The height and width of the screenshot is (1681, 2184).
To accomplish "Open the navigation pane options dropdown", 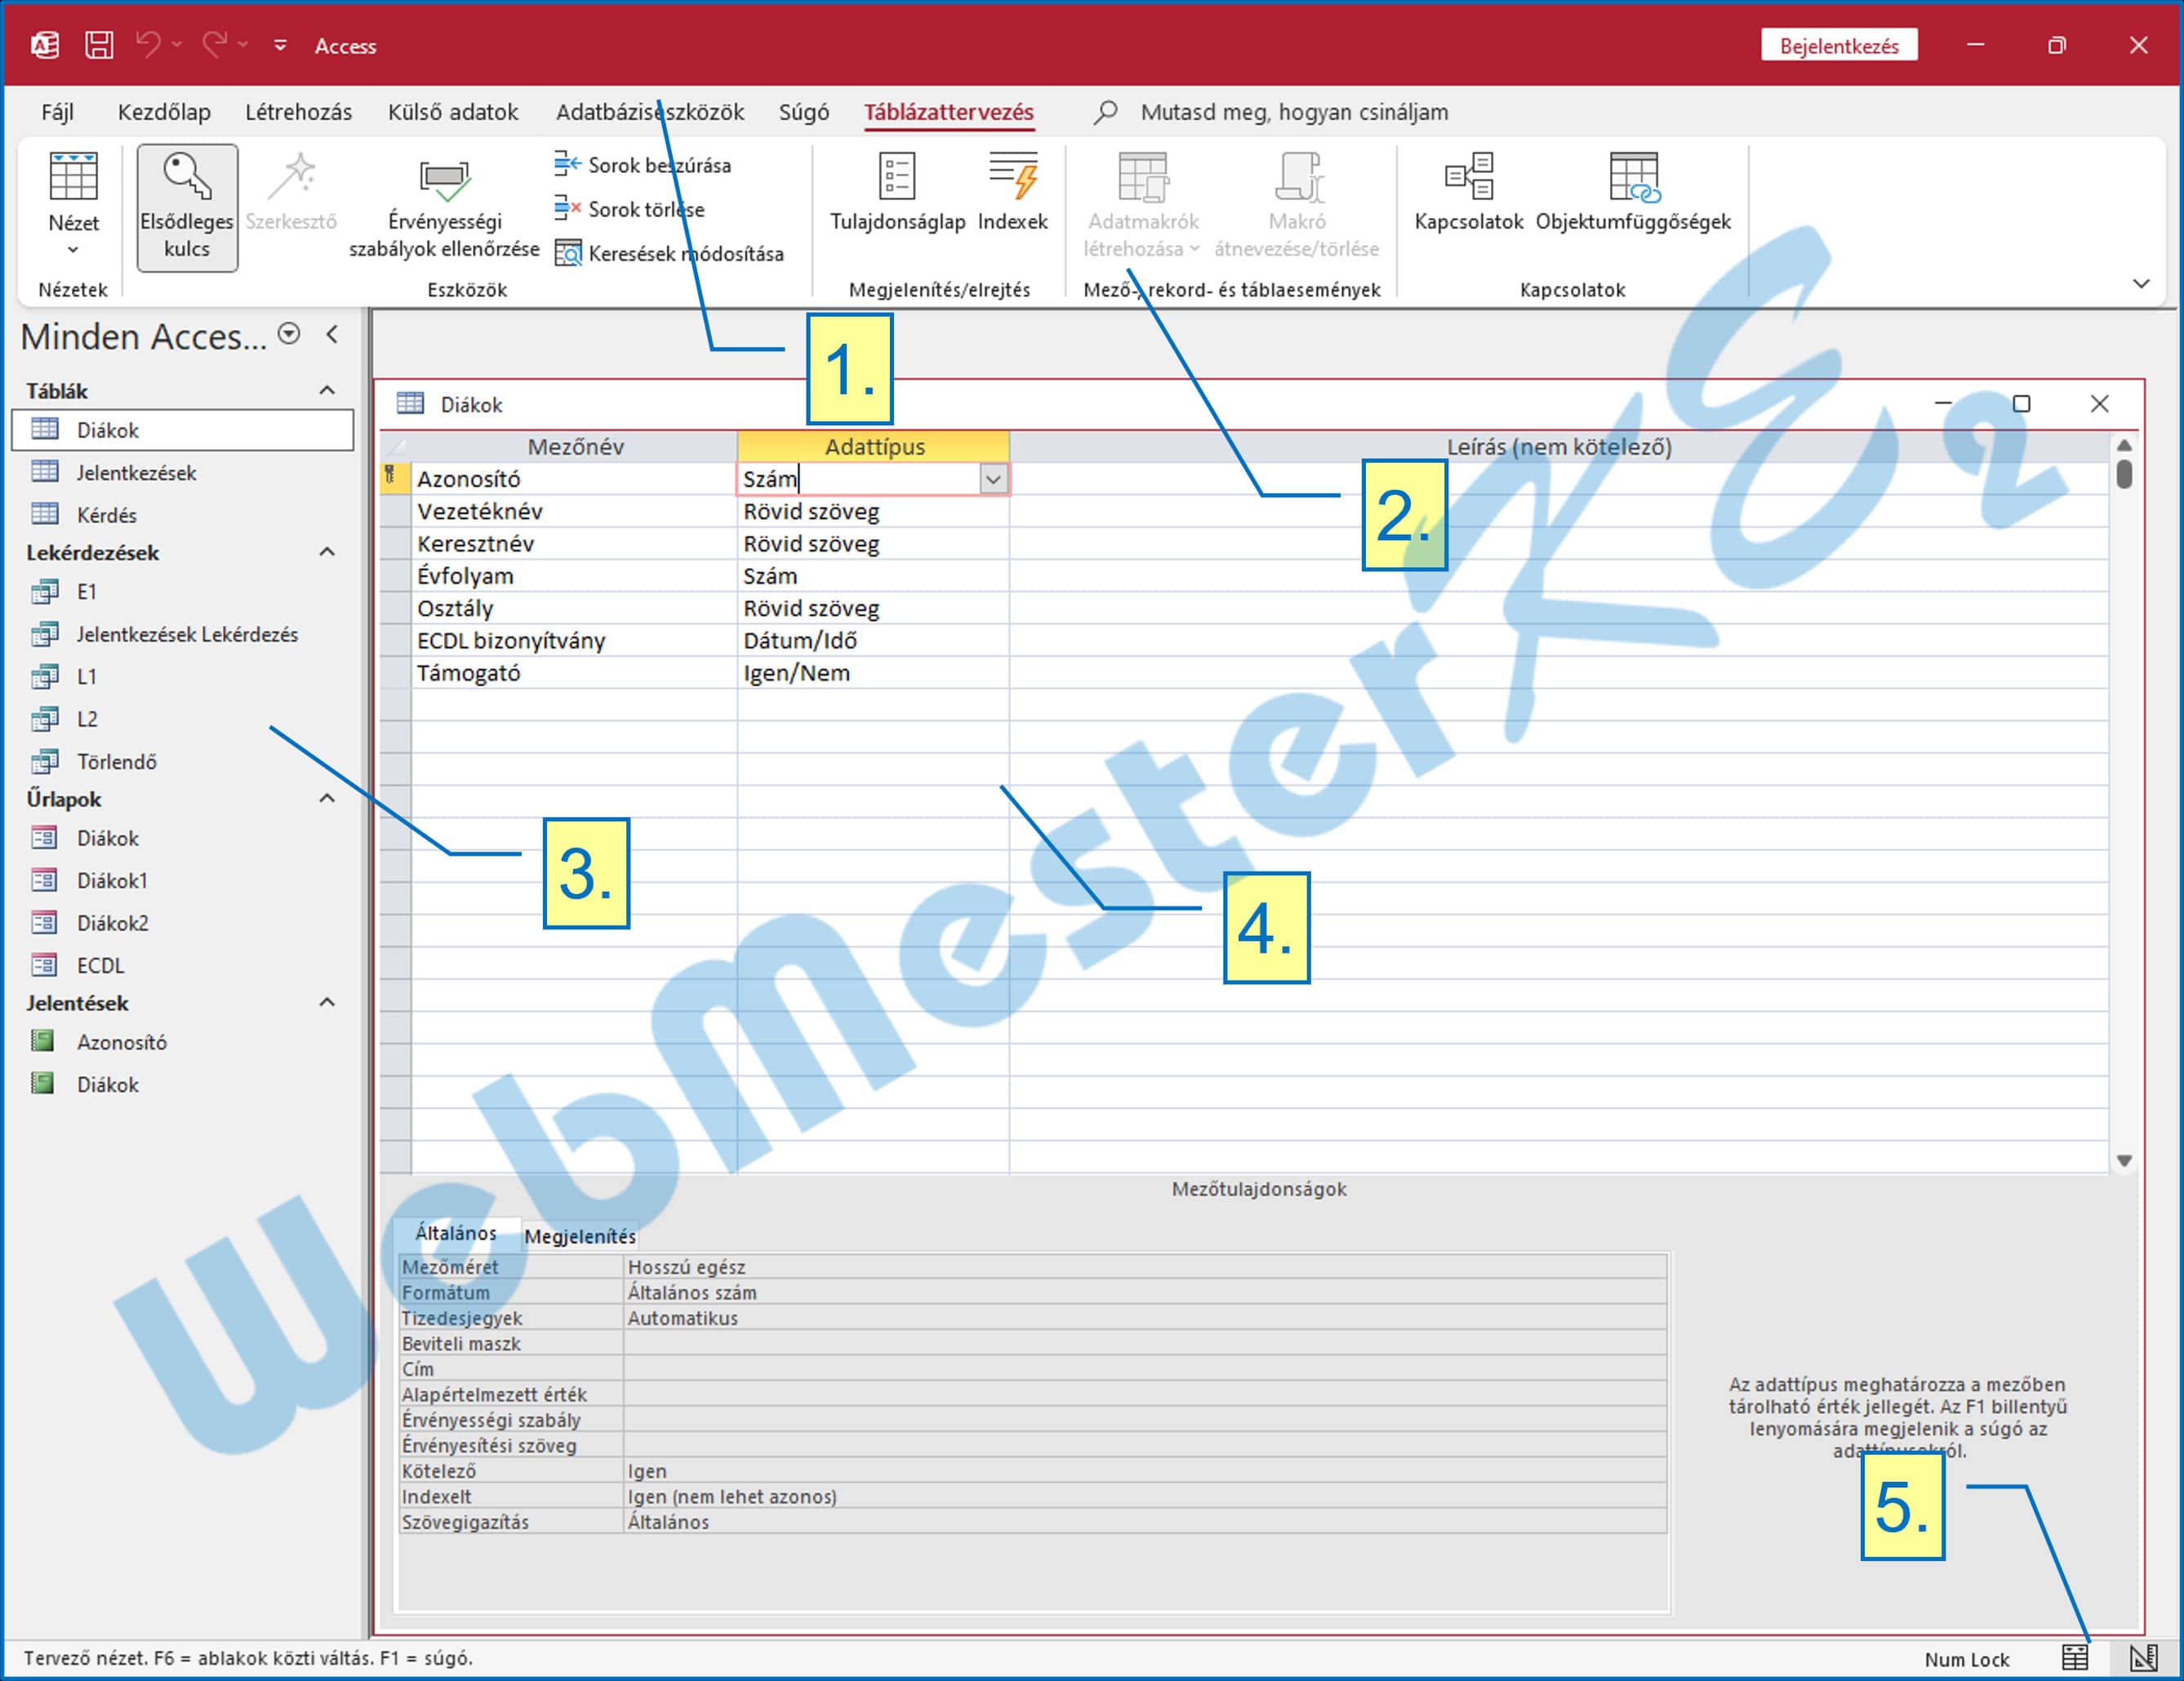I will [289, 334].
